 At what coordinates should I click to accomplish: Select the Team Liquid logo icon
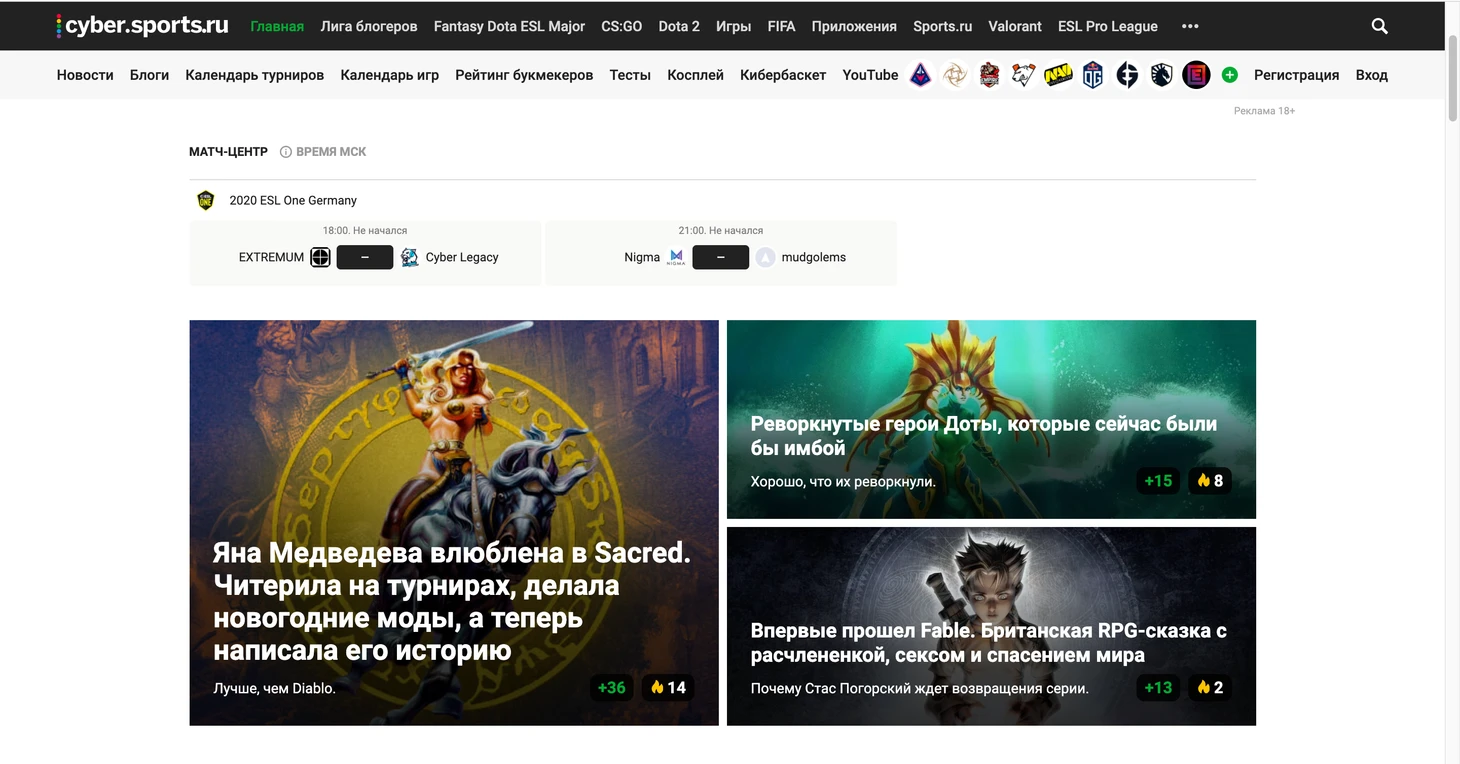pyautogui.click(x=1161, y=75)
